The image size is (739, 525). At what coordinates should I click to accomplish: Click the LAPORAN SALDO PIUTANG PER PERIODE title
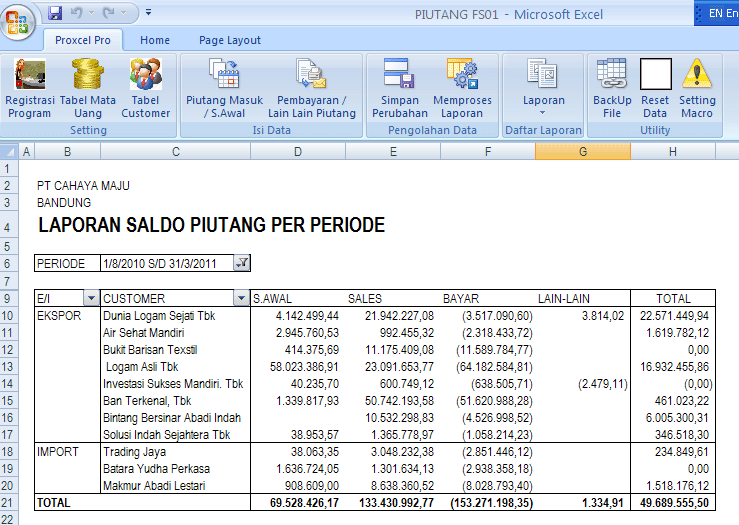point(212,225)
